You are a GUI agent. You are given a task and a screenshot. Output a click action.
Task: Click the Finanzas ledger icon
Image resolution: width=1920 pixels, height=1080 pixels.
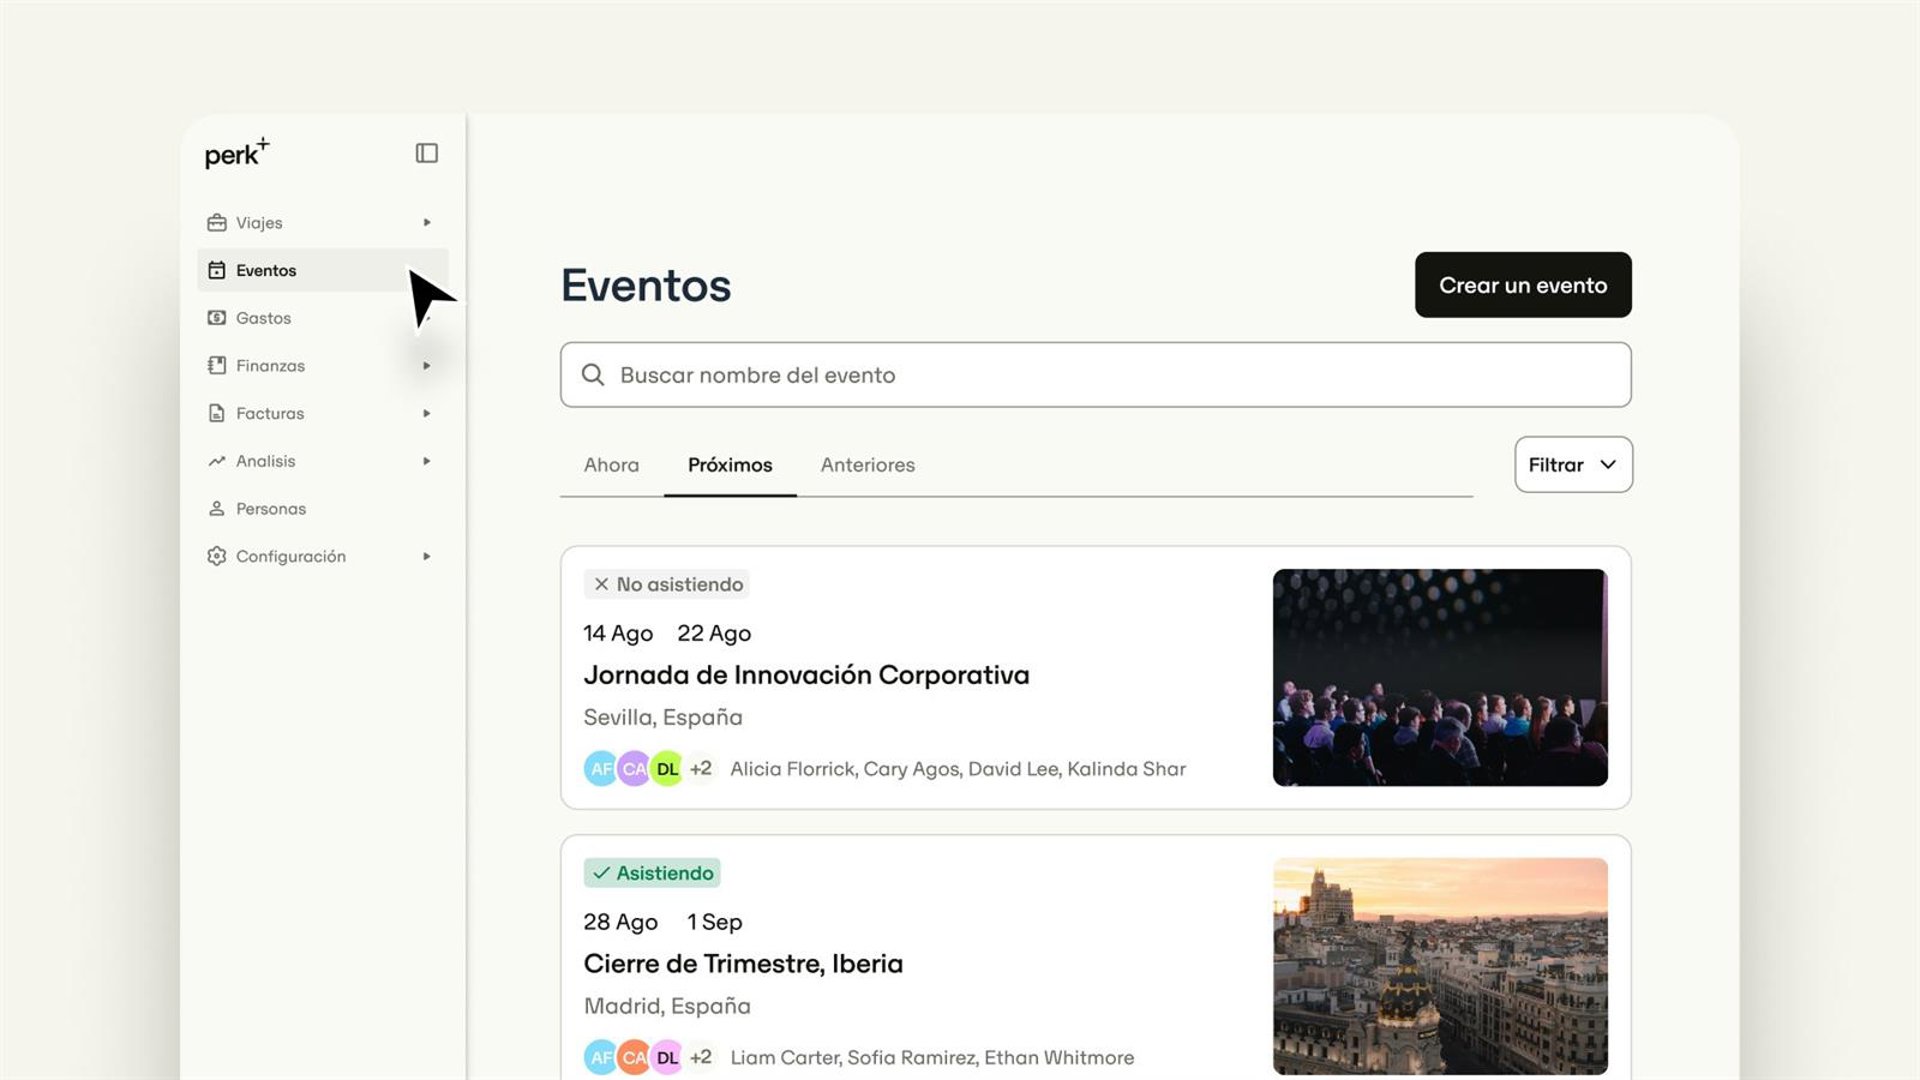tap(216, 365)
